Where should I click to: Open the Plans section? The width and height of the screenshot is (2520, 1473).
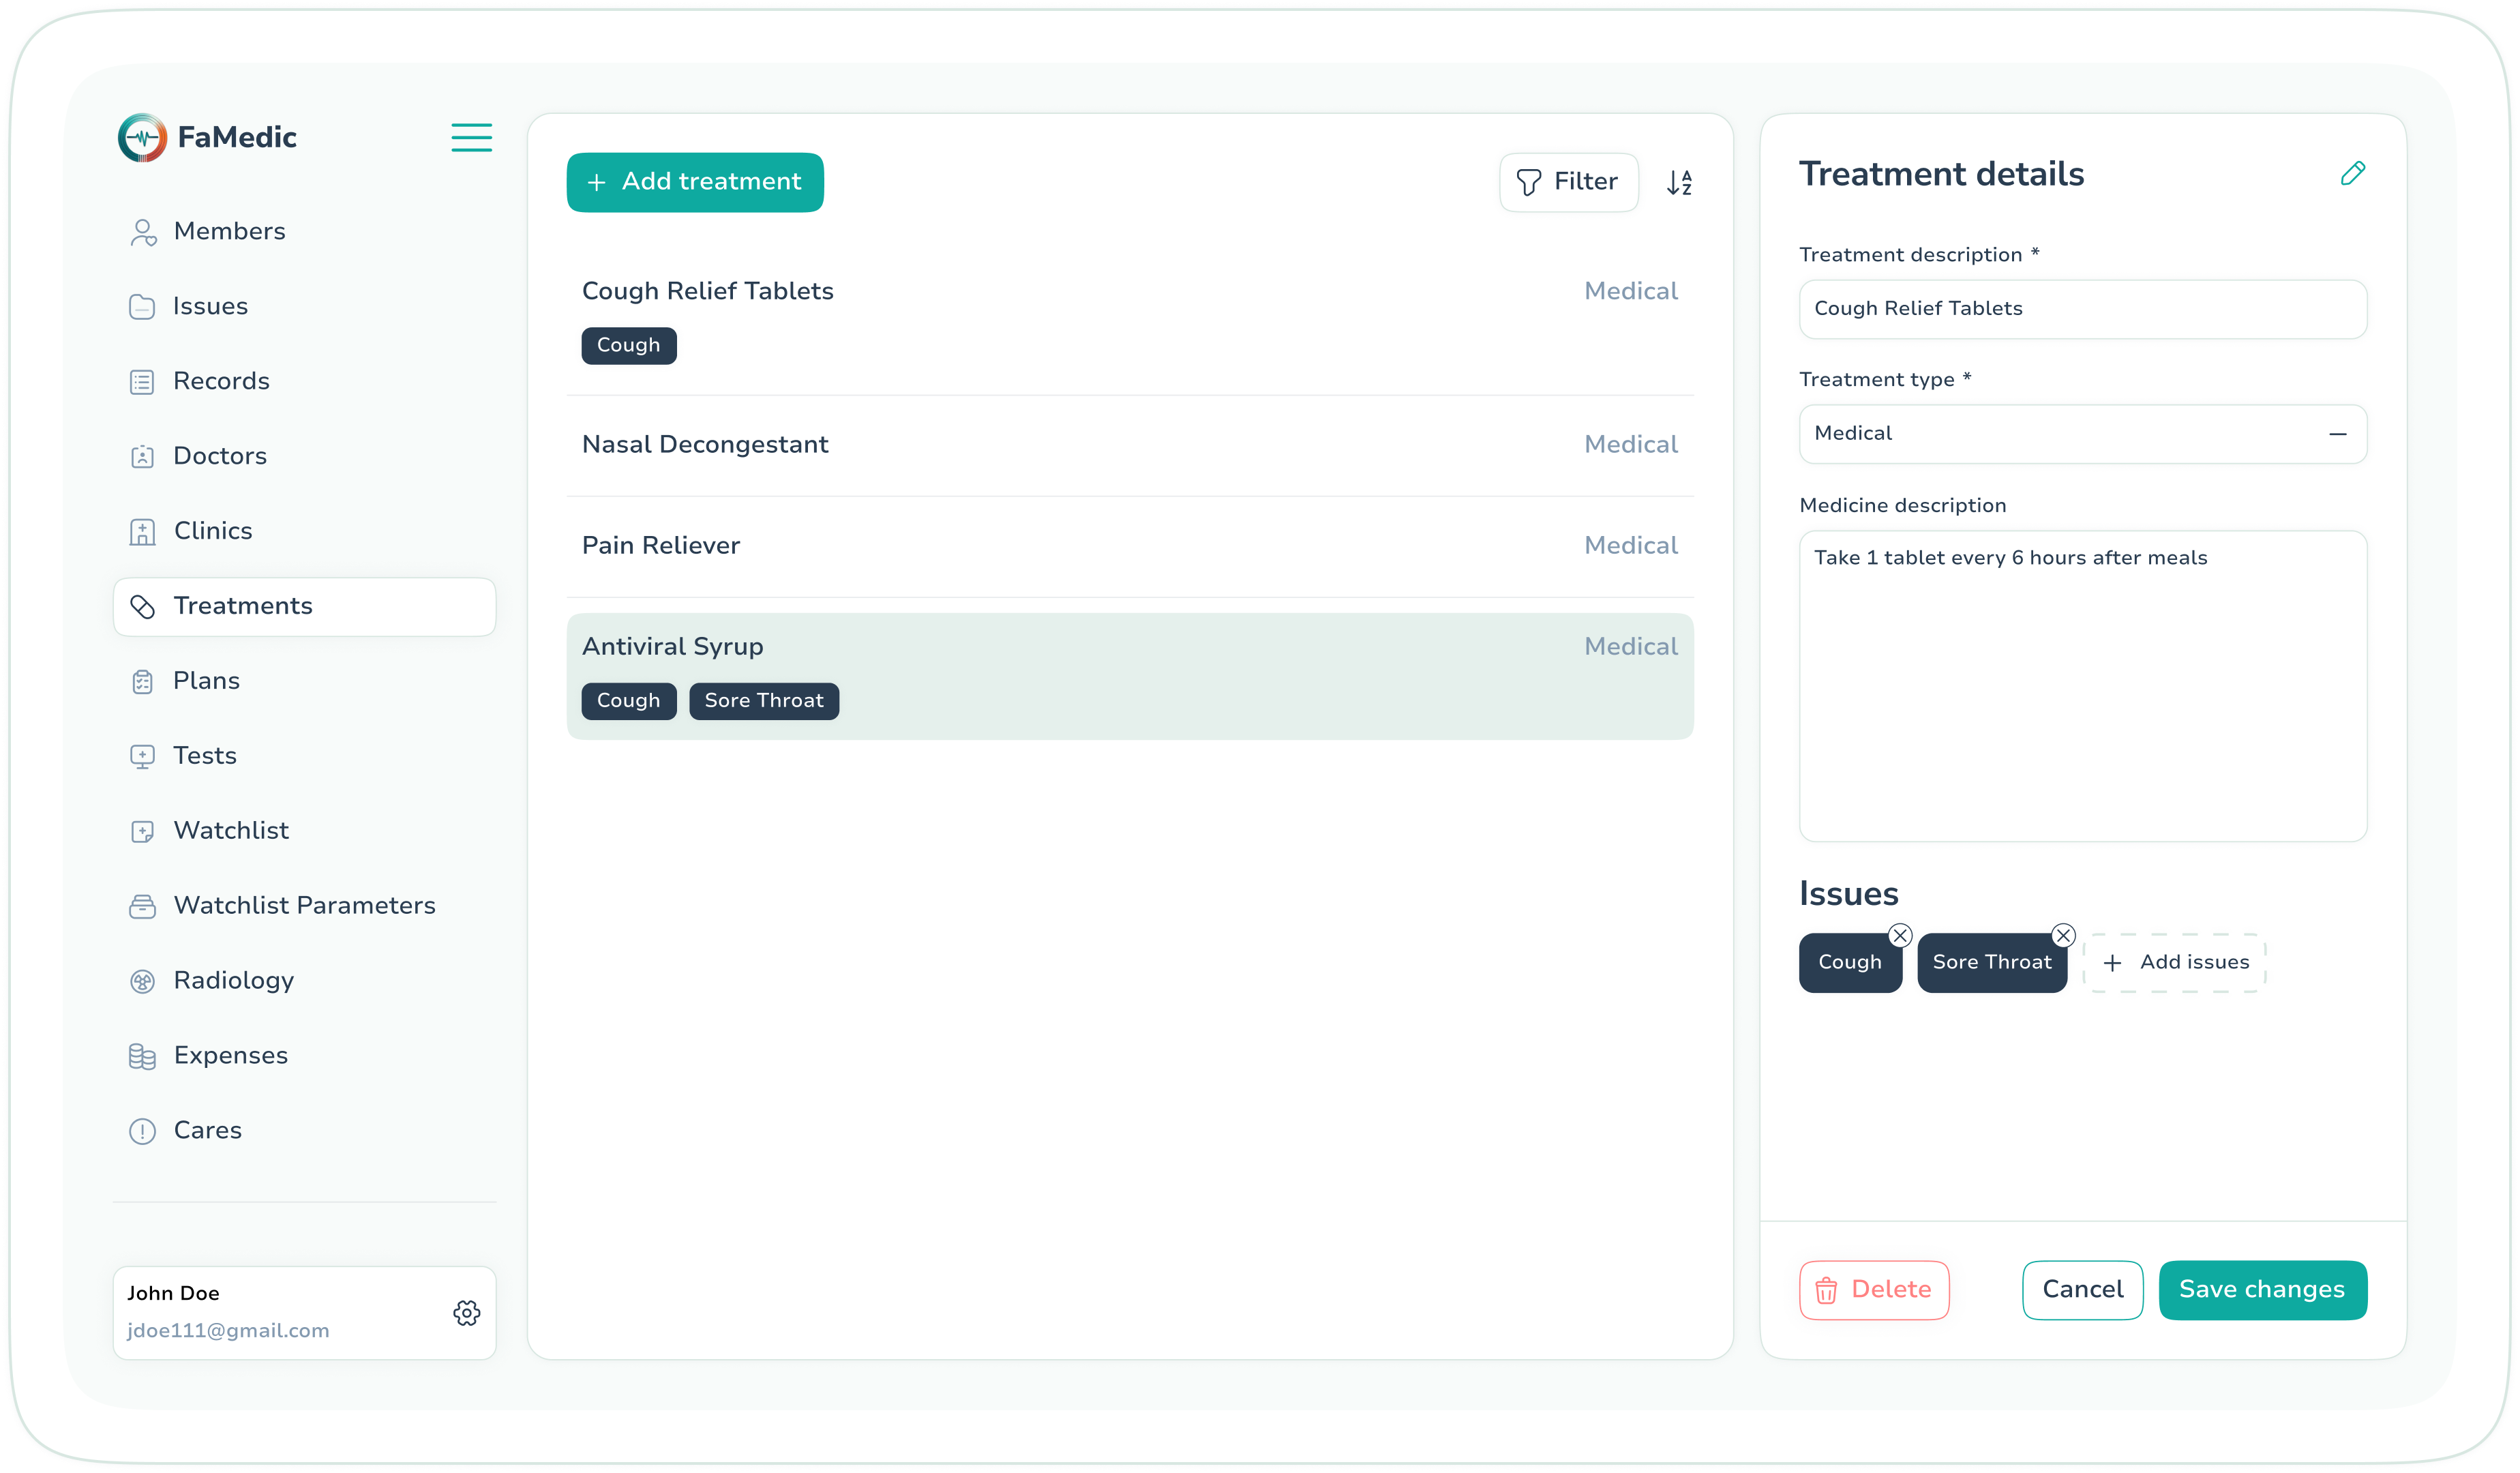pos(304,682)
